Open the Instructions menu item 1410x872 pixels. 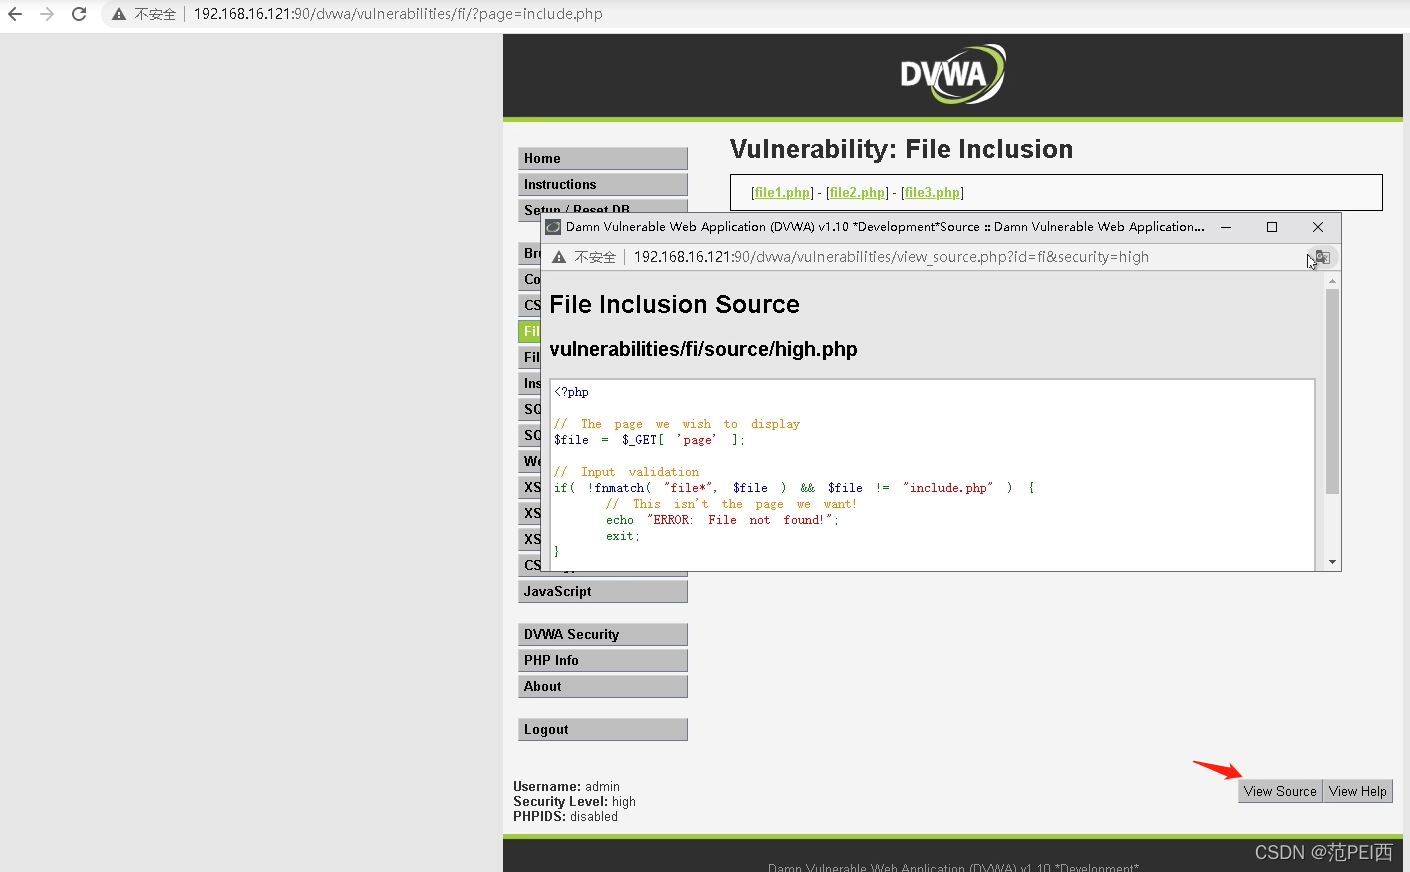pos(603,184)
